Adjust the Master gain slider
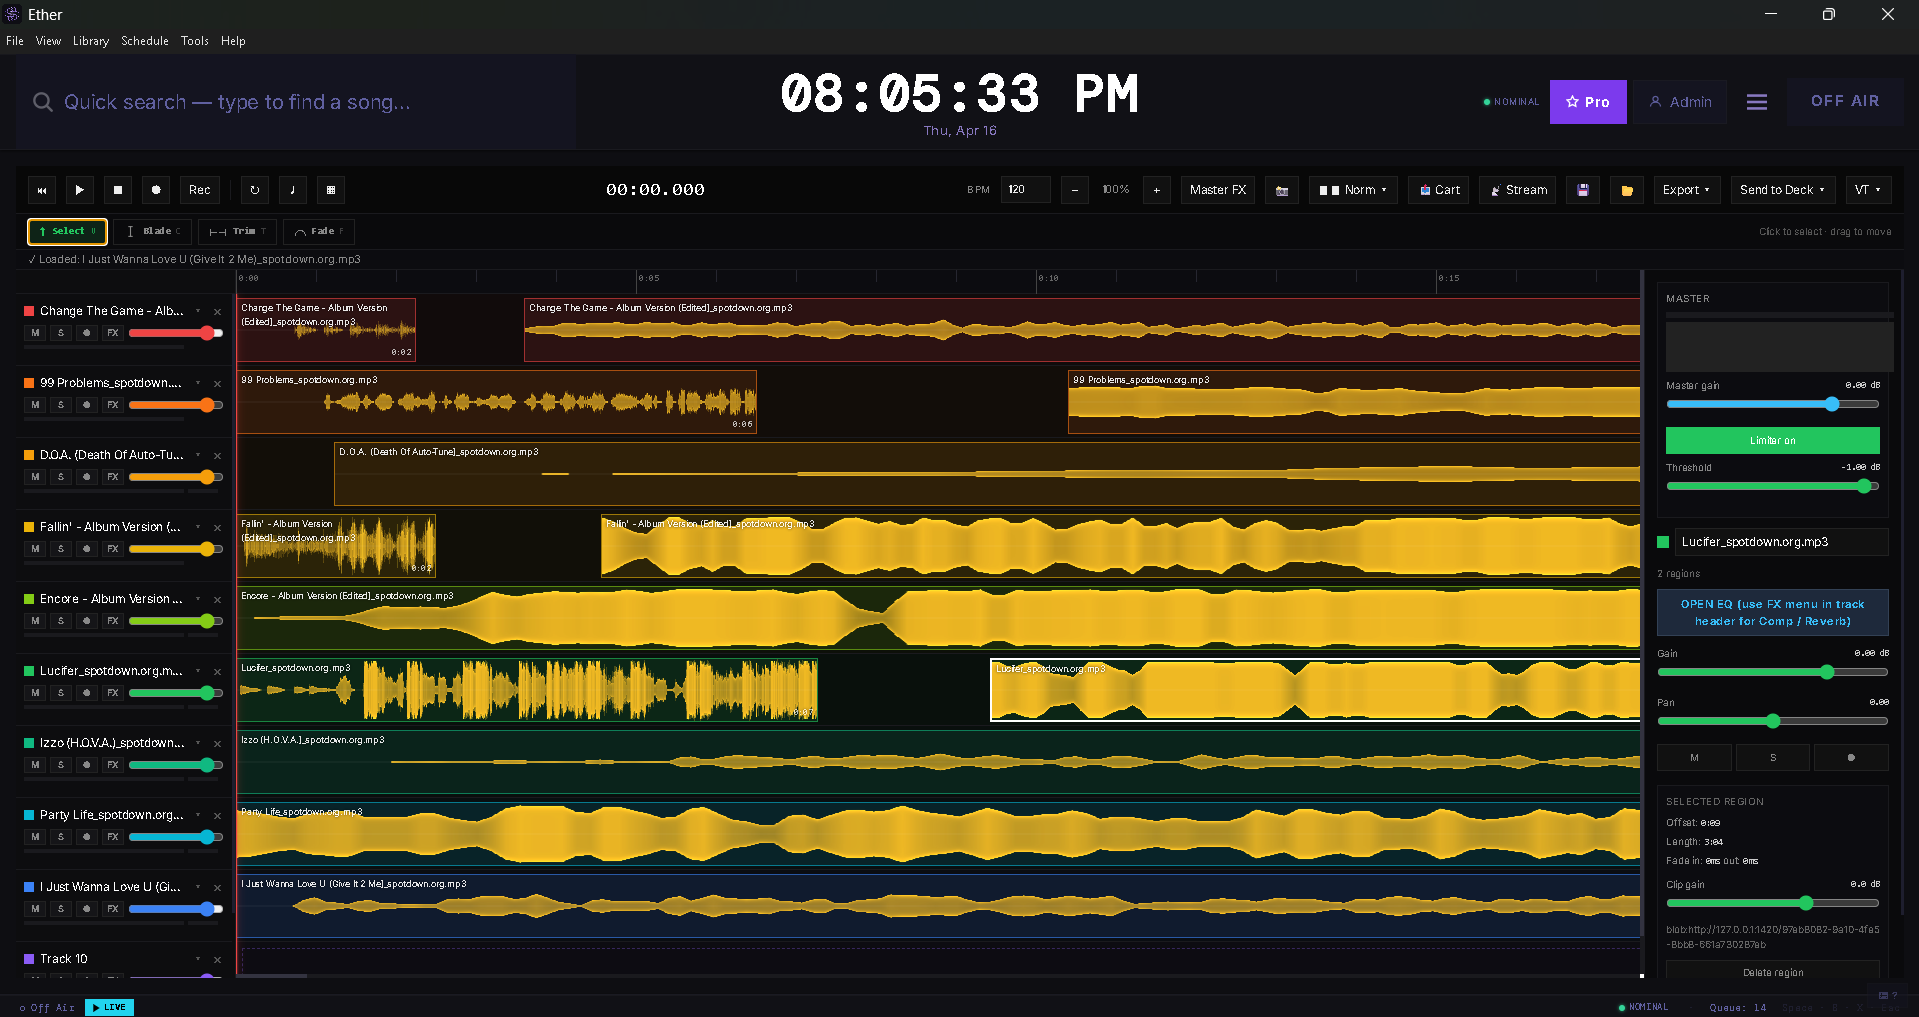The image size is (1919, 1017). pyautogui.click(x=1831, y=404)
